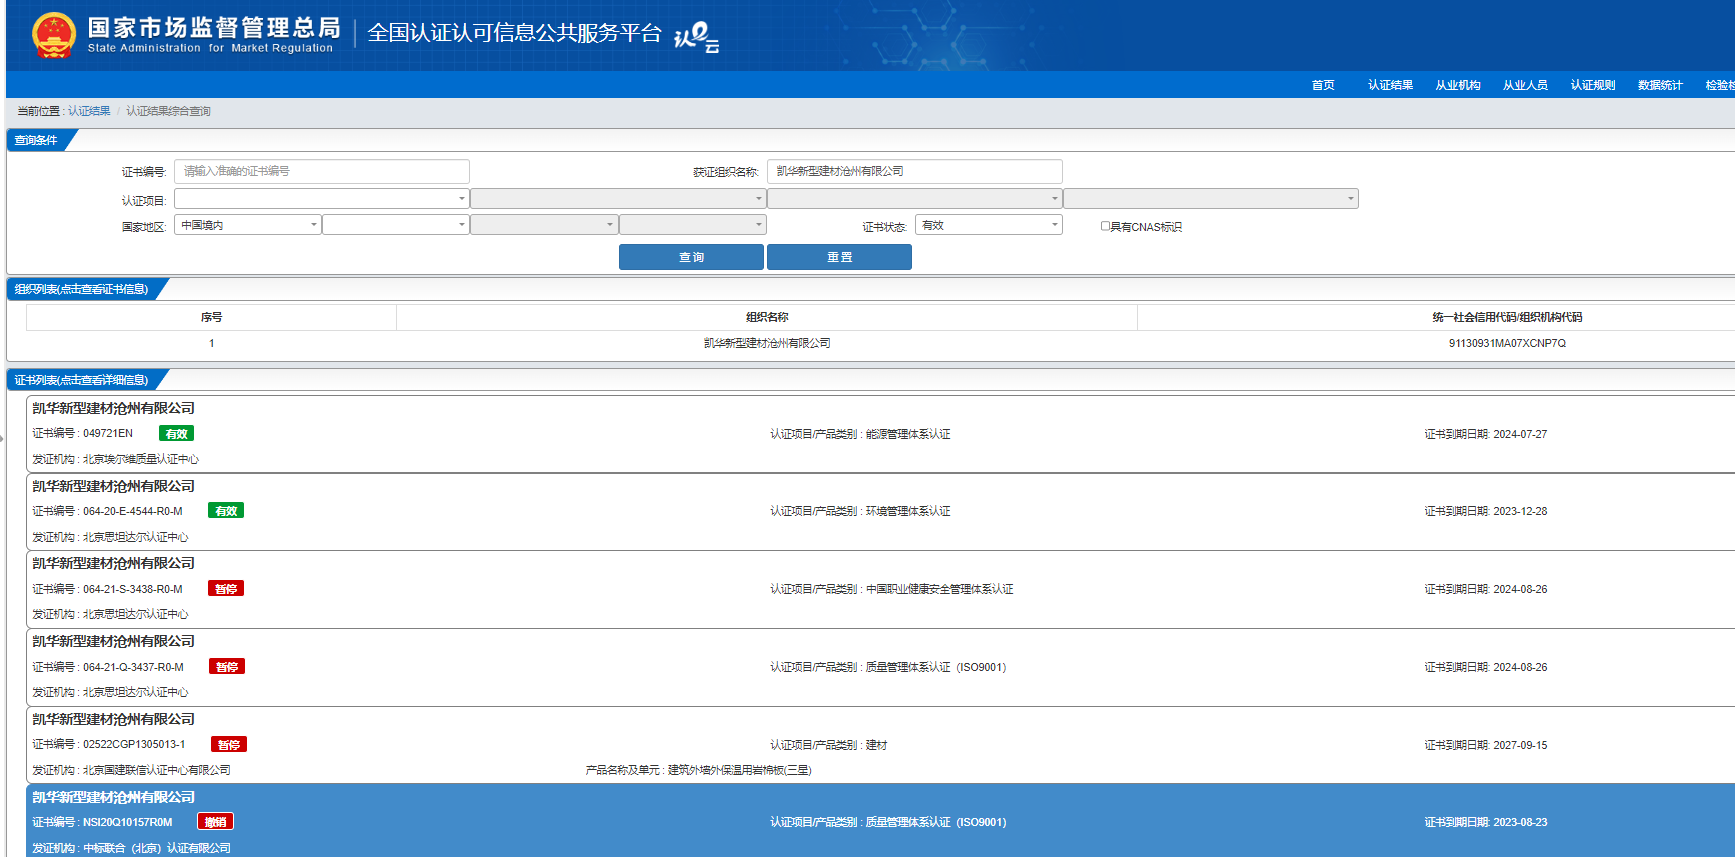
Task: Click the 序号 column header
Action: coord(211,317)
